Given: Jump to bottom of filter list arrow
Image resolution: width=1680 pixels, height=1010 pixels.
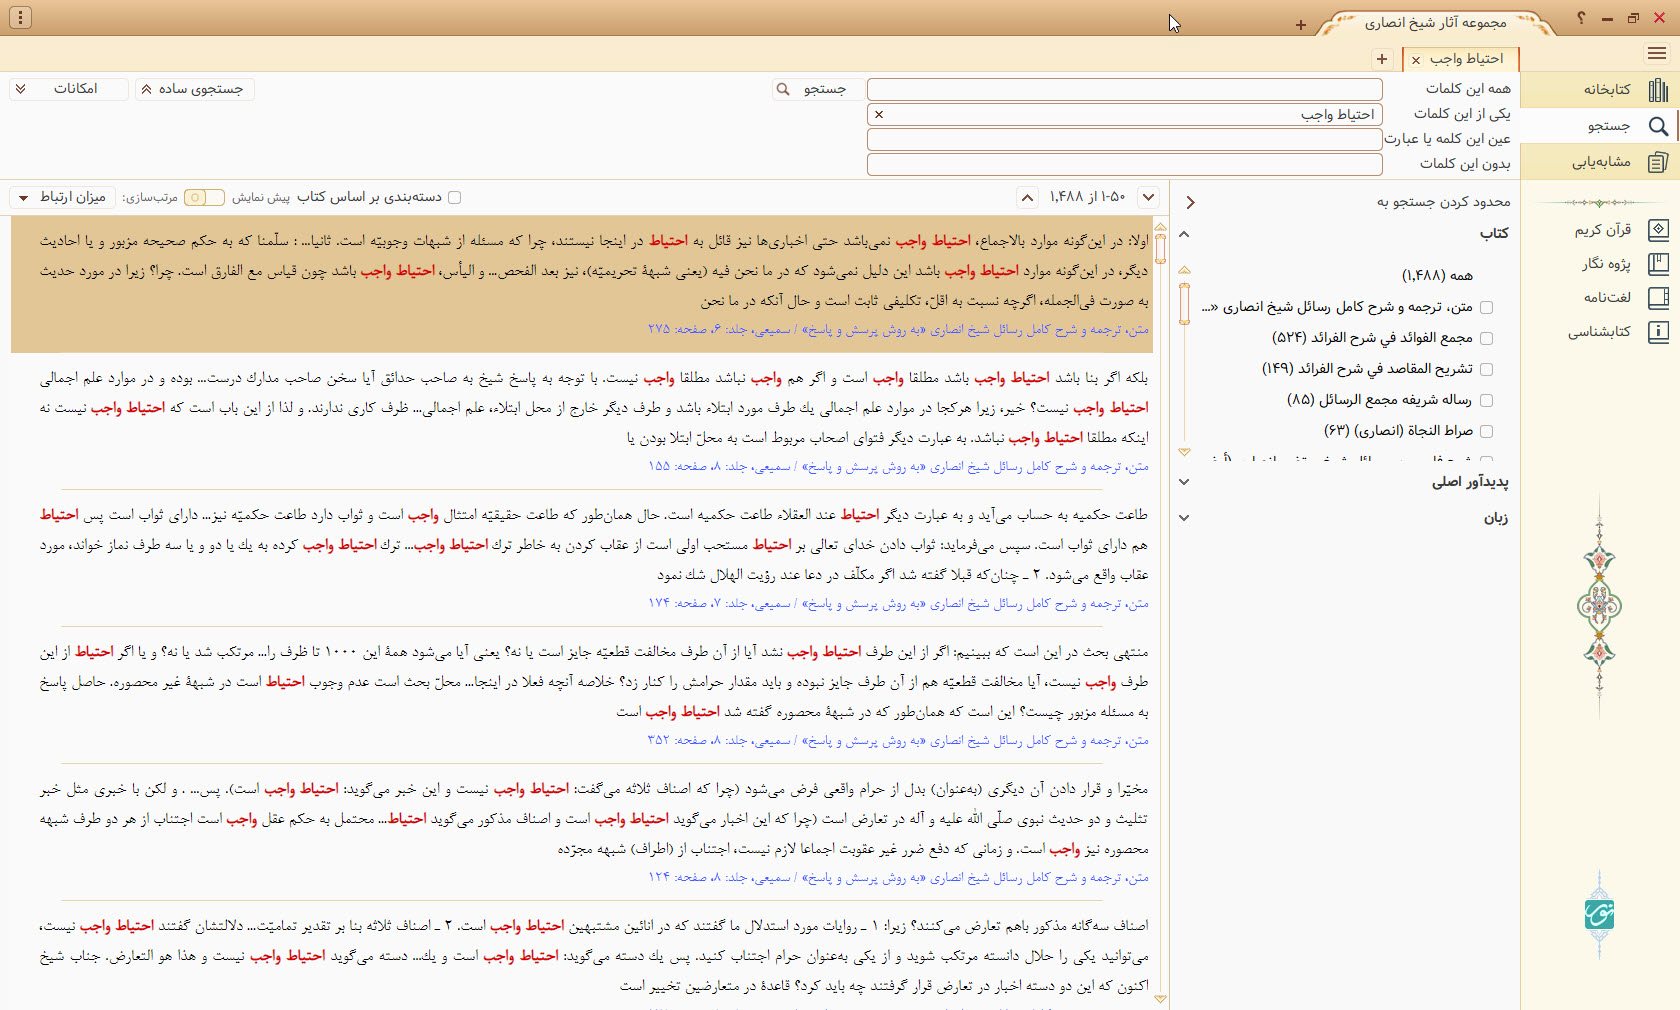Looking at the screenshot, I should pyautogui.click(x=1184, y=453).
